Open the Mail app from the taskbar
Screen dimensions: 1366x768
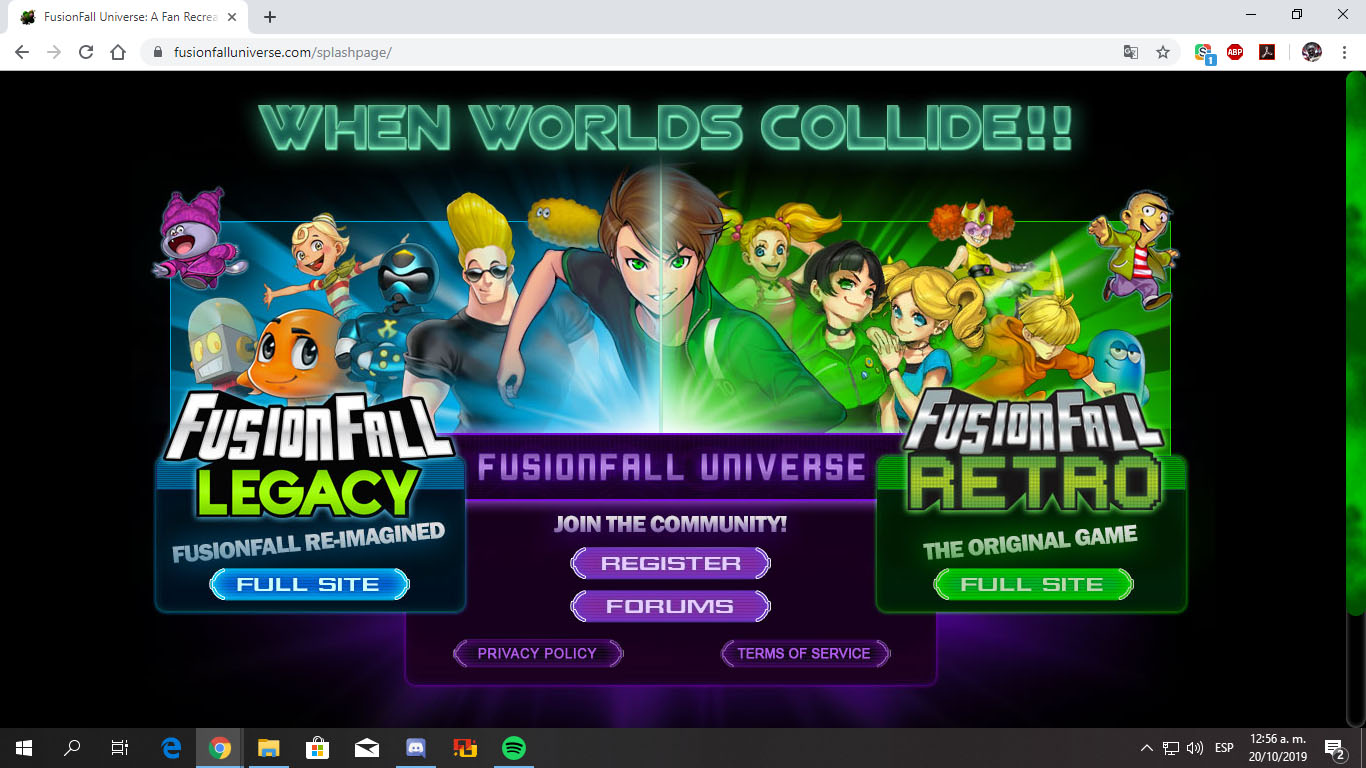click(x=366, y=748)
